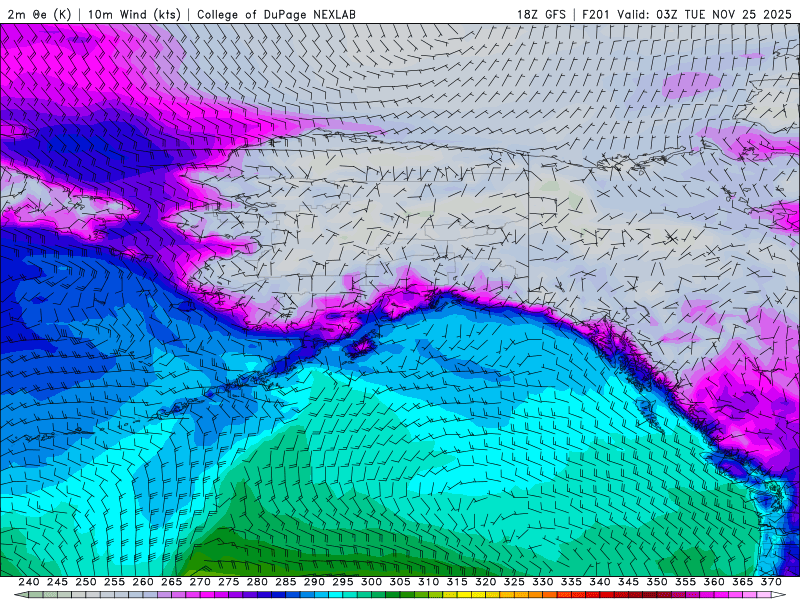Image resolution: width=800 pixels, height=600 pixels.
Task: Click the 260 value on the color scale
Action: click(x=143, y=582)
